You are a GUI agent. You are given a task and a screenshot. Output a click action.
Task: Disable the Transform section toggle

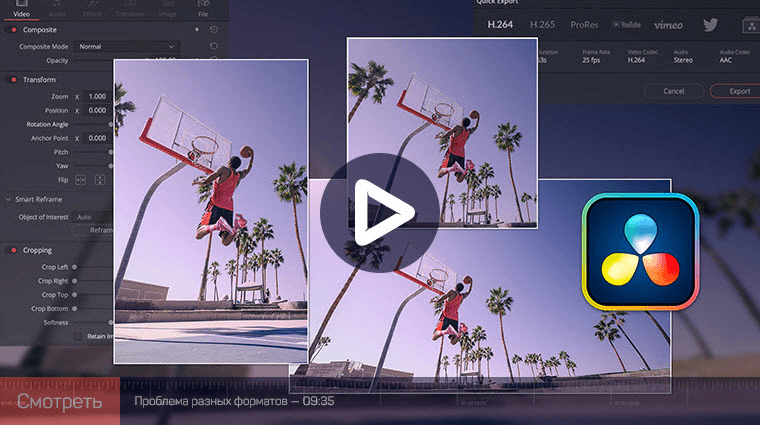14,79
